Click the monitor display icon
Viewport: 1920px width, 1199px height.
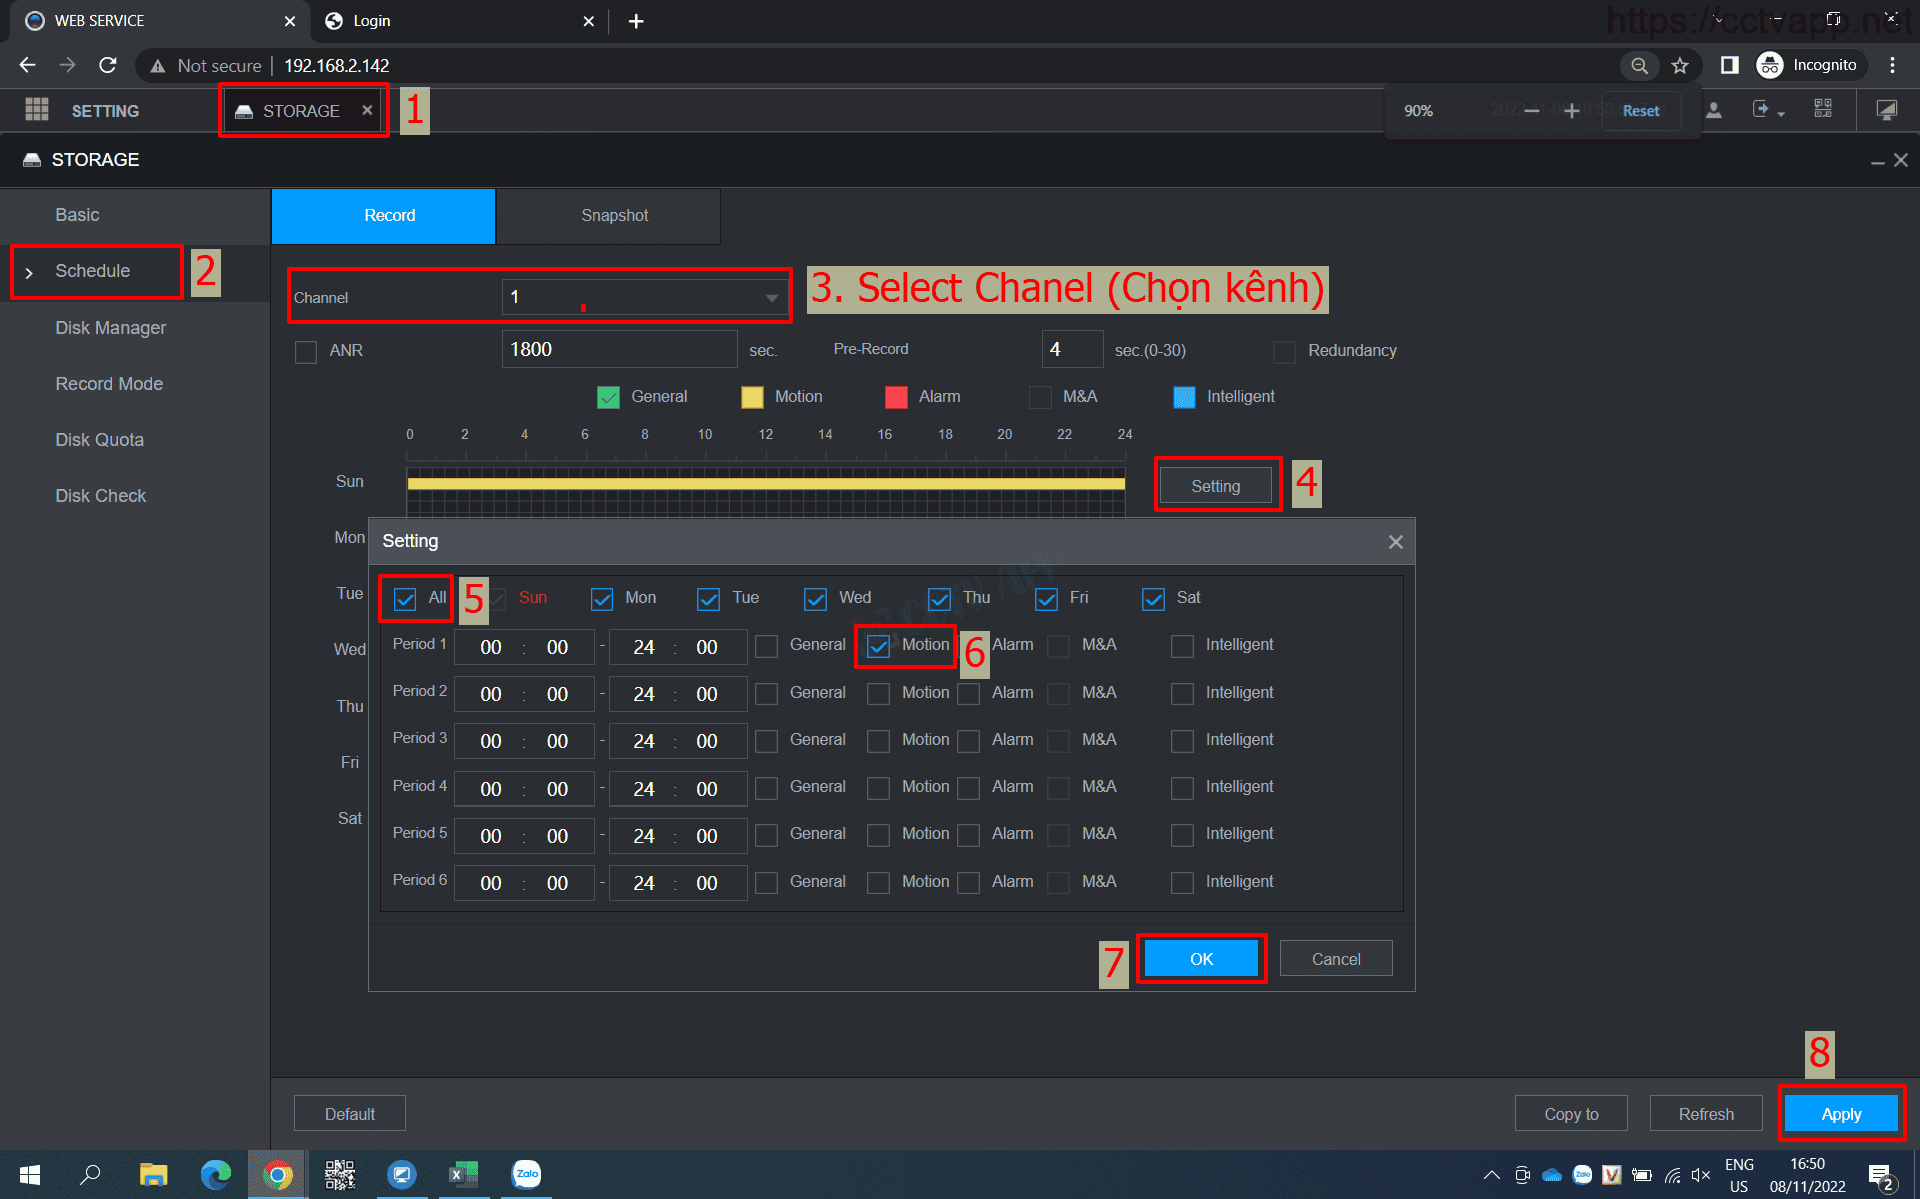1886,110
